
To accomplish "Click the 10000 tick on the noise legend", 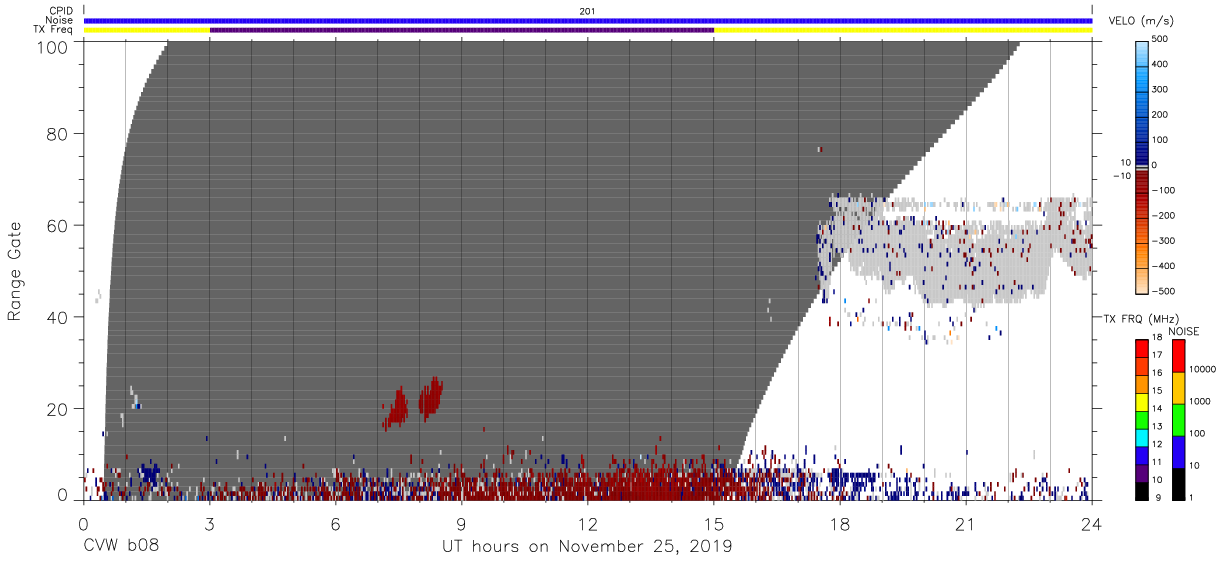I will [x=1203, y=369].
